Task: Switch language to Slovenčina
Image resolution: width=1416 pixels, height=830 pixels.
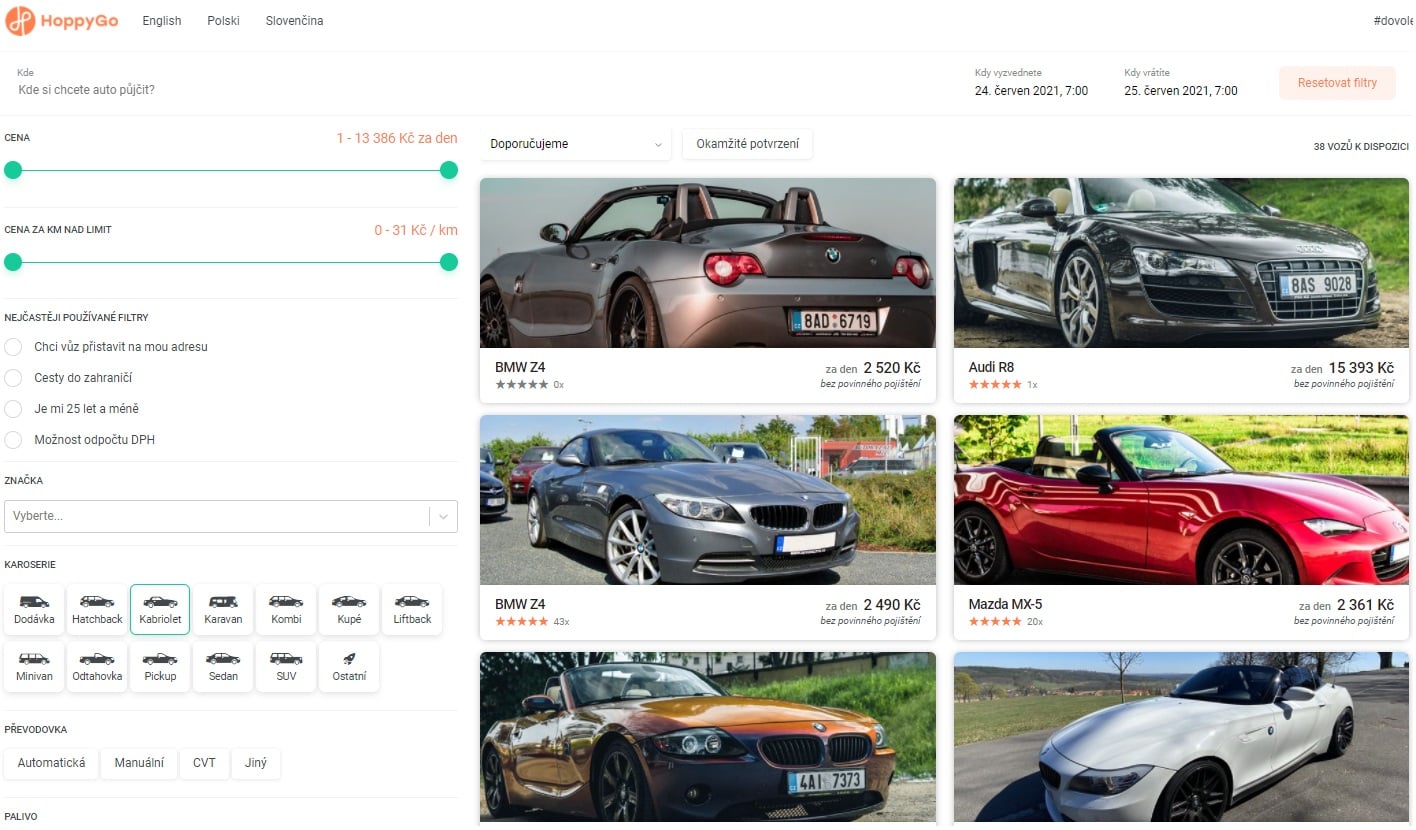Action: (x=295, y=21)
